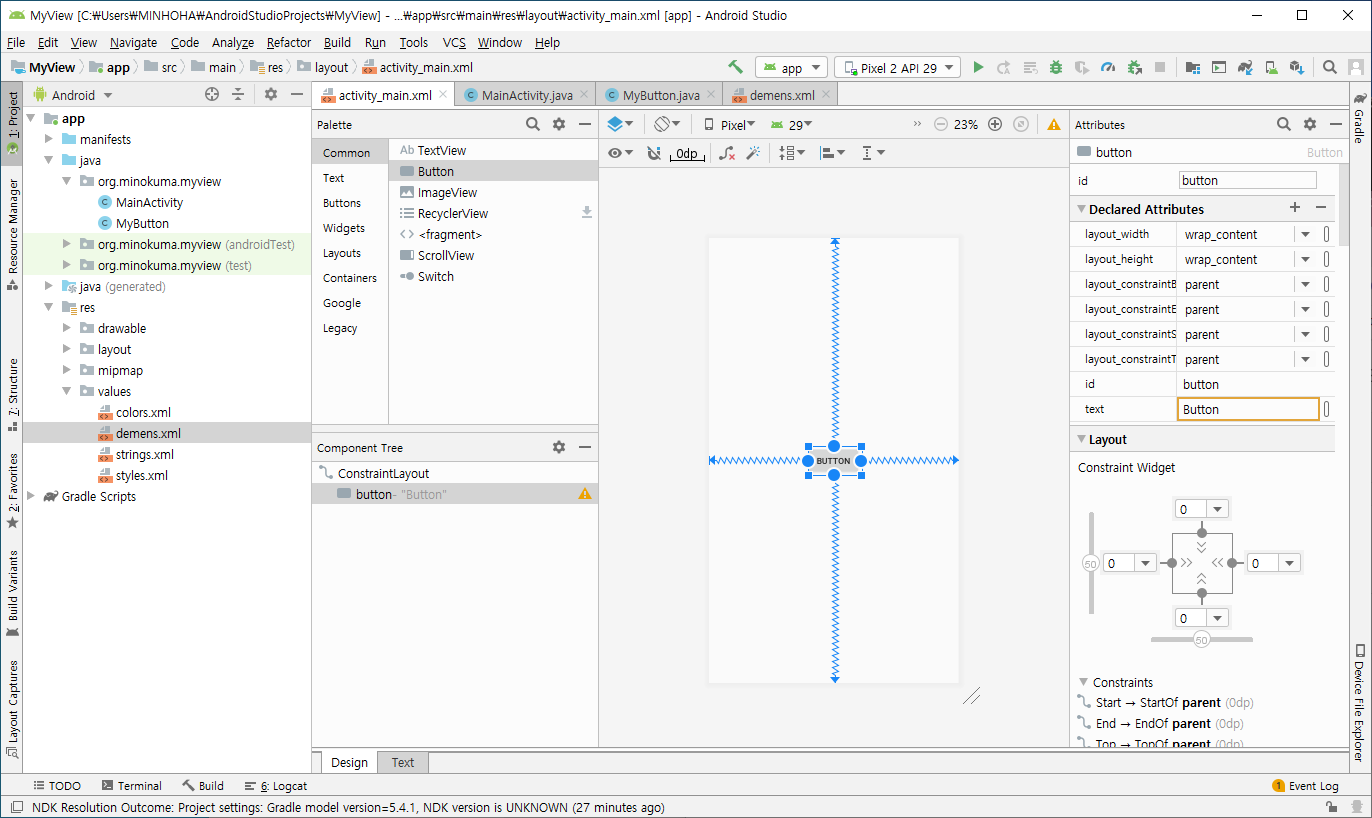Viewport: 1372px width, 818px height.
Task: Clear all constraints icon
Action: (728, 153)
